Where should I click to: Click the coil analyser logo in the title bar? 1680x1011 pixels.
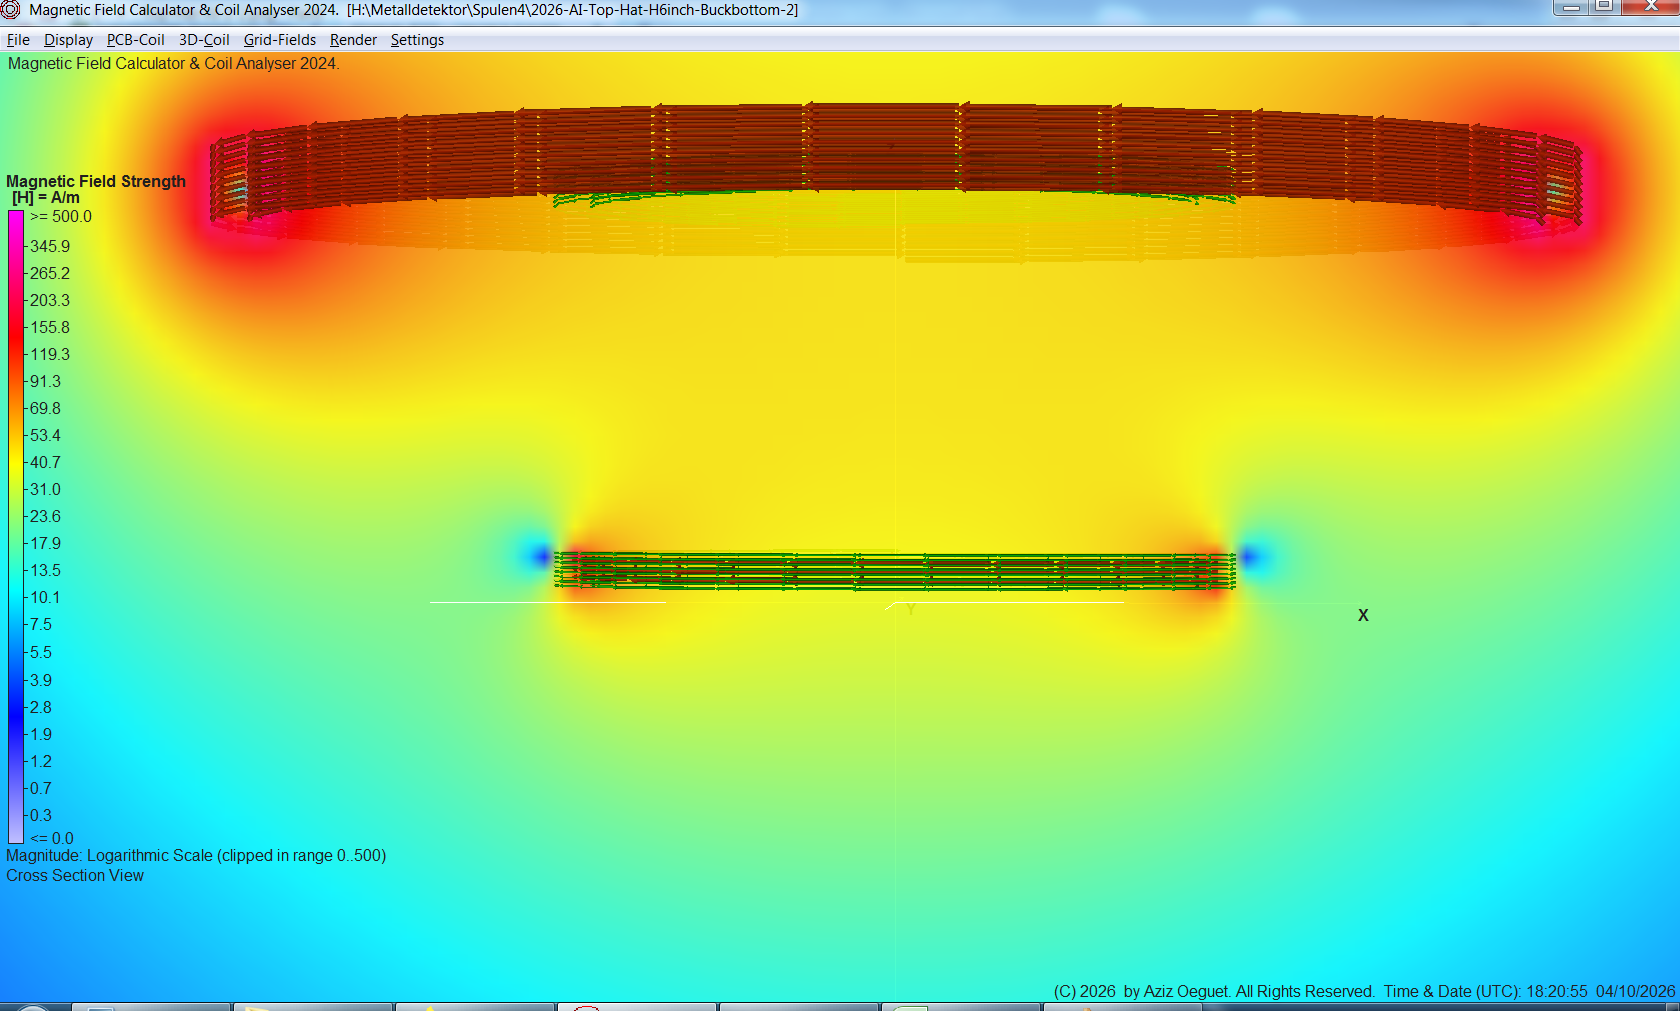coord(10,10)
